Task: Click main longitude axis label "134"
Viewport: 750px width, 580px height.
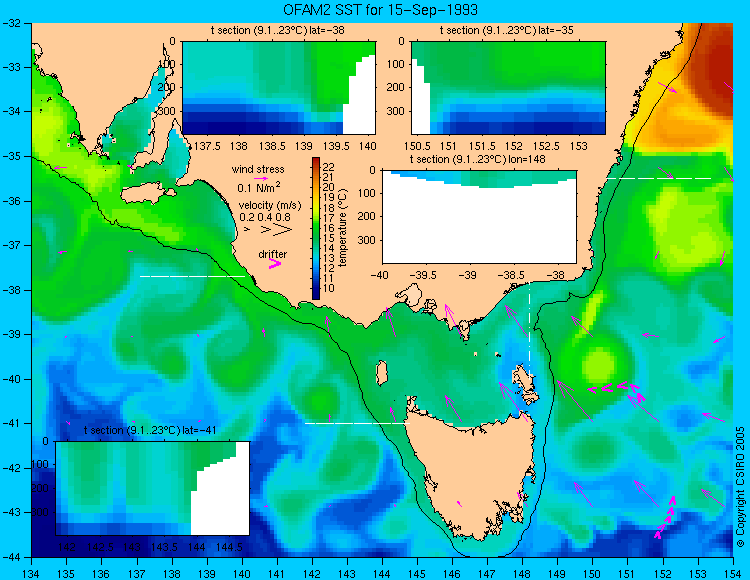Action: [32, 574]
